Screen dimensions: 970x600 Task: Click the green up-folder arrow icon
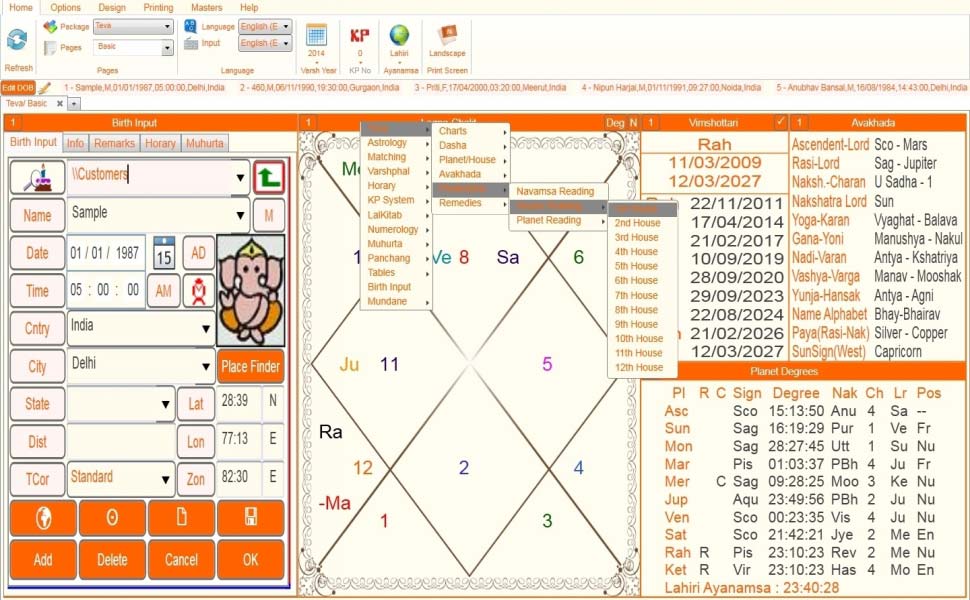[x=269, y=178]
